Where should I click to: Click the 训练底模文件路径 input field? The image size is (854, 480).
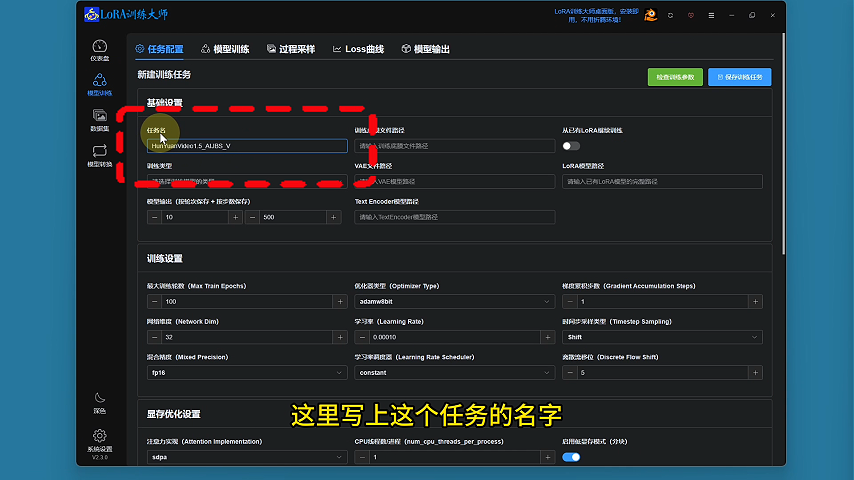click(x=454, y=146)
